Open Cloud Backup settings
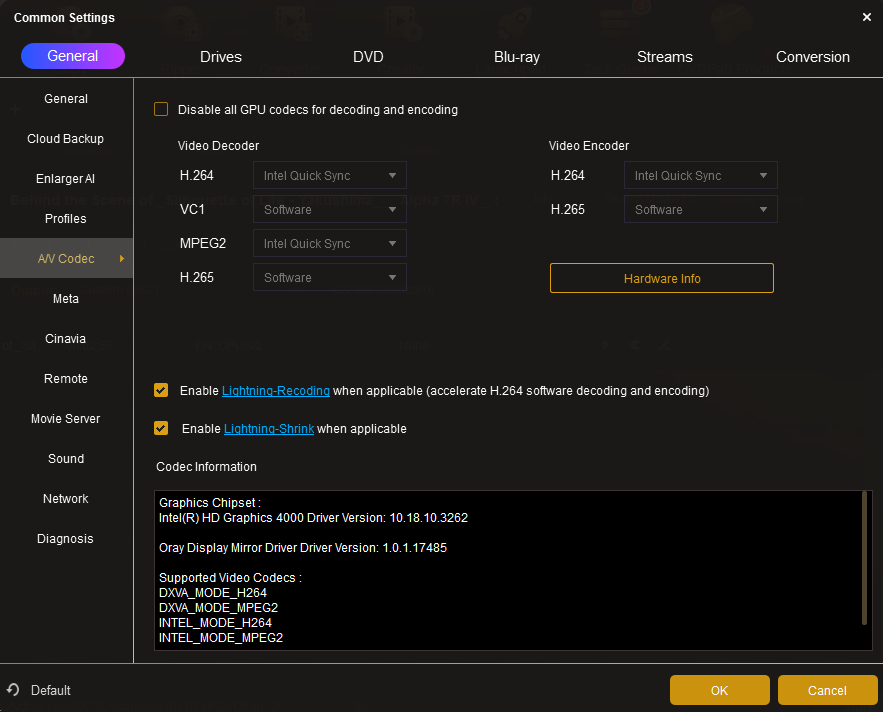 tap(66, 139)
